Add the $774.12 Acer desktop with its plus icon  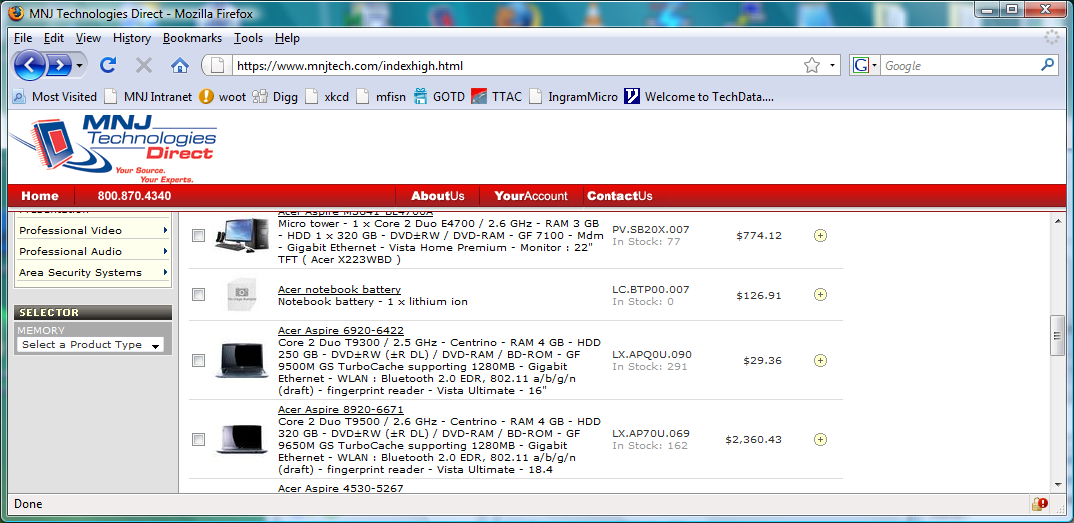[x=821, y=235]
